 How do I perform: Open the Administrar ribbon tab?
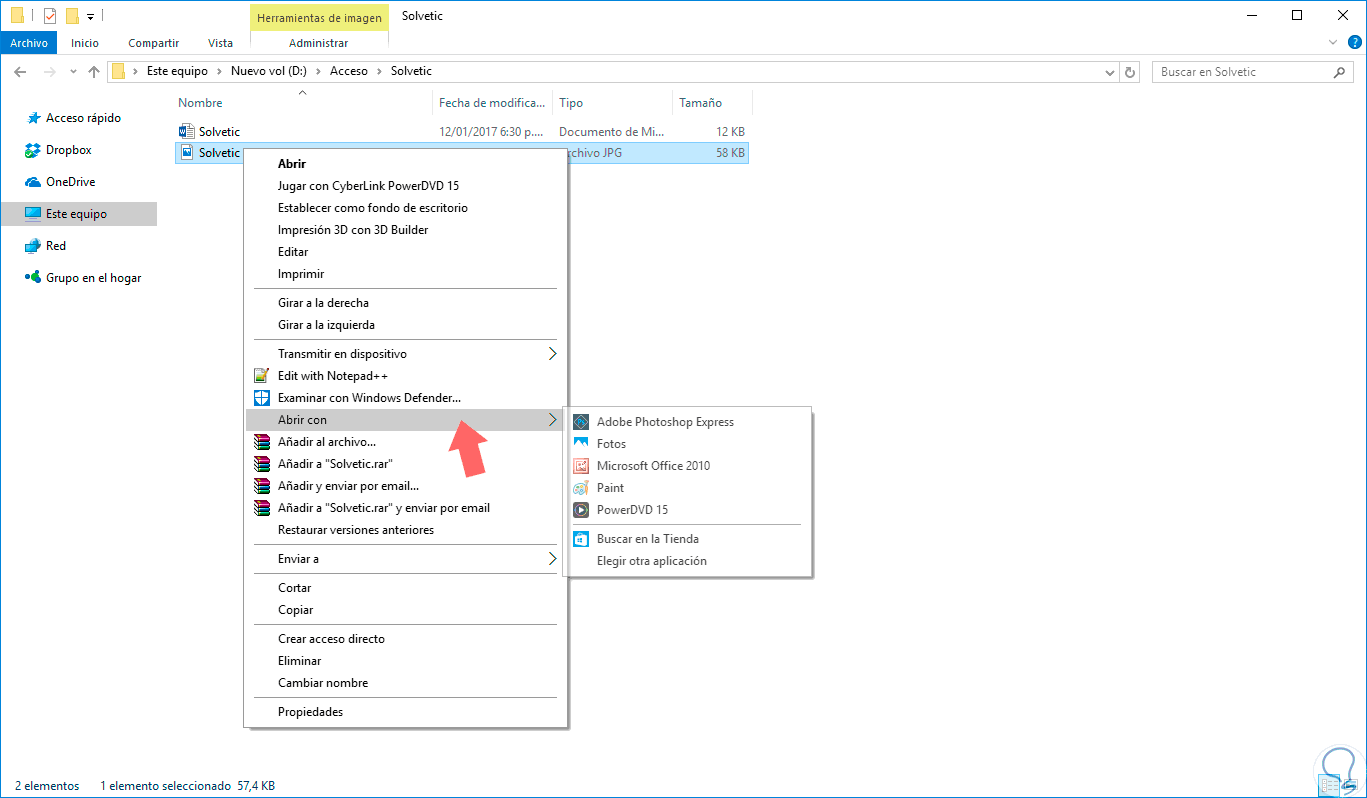(318, 43)
